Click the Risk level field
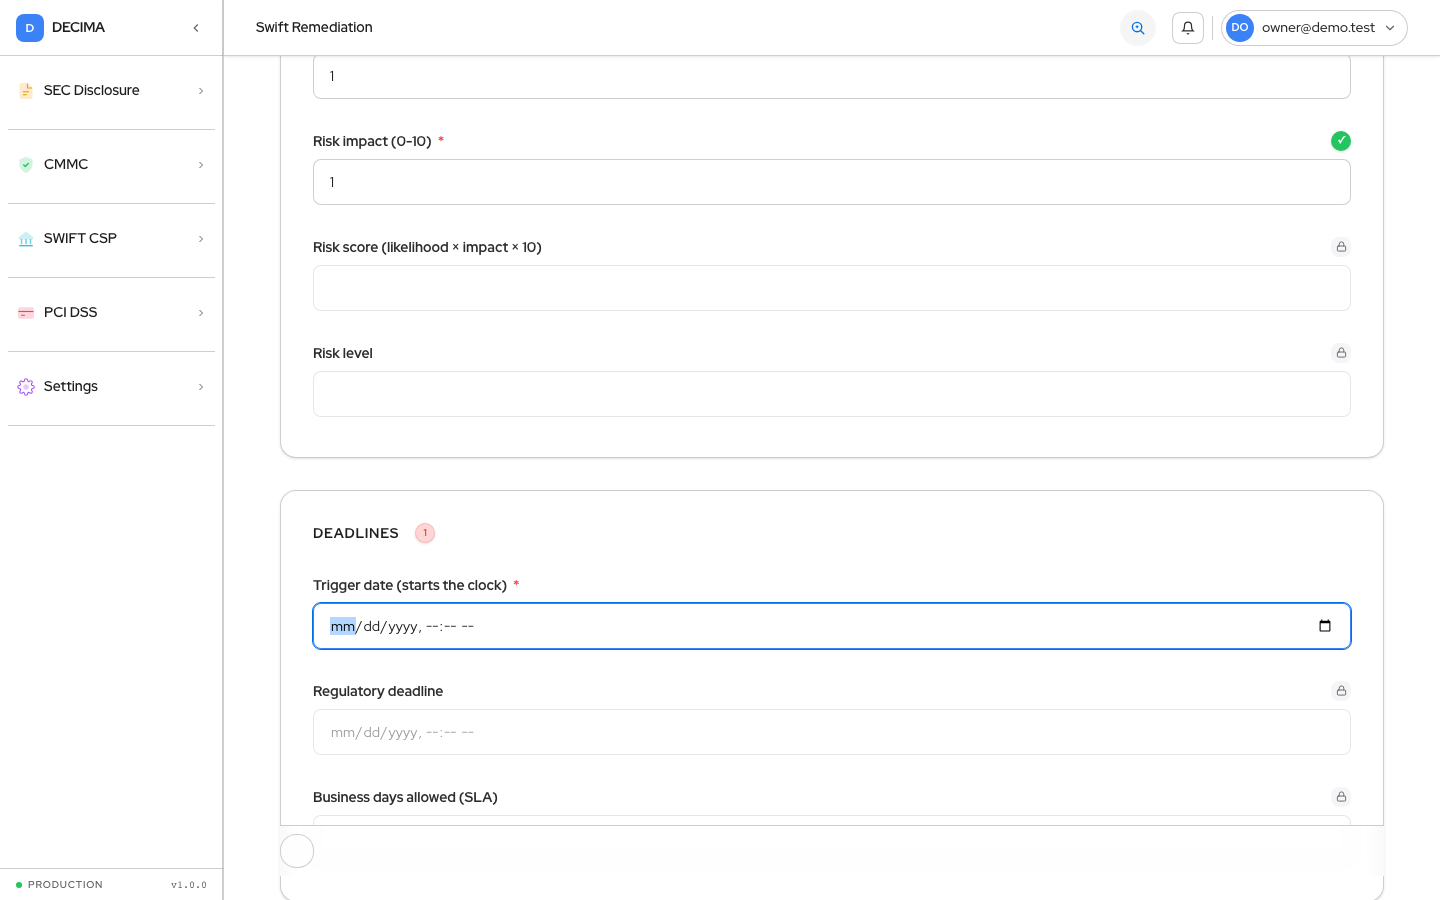Image resolution: width=1440 pixels, height=900 pixels. [x=832, y=394]
